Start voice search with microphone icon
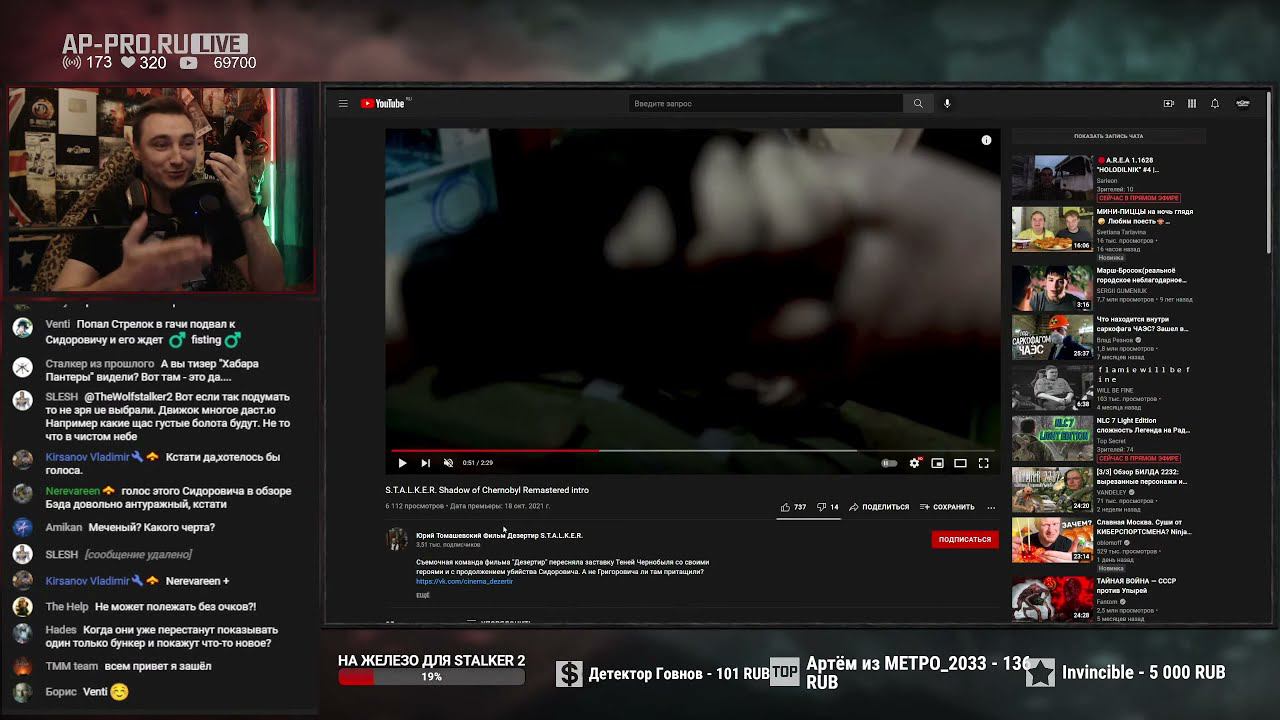 (x=947, y=104)
